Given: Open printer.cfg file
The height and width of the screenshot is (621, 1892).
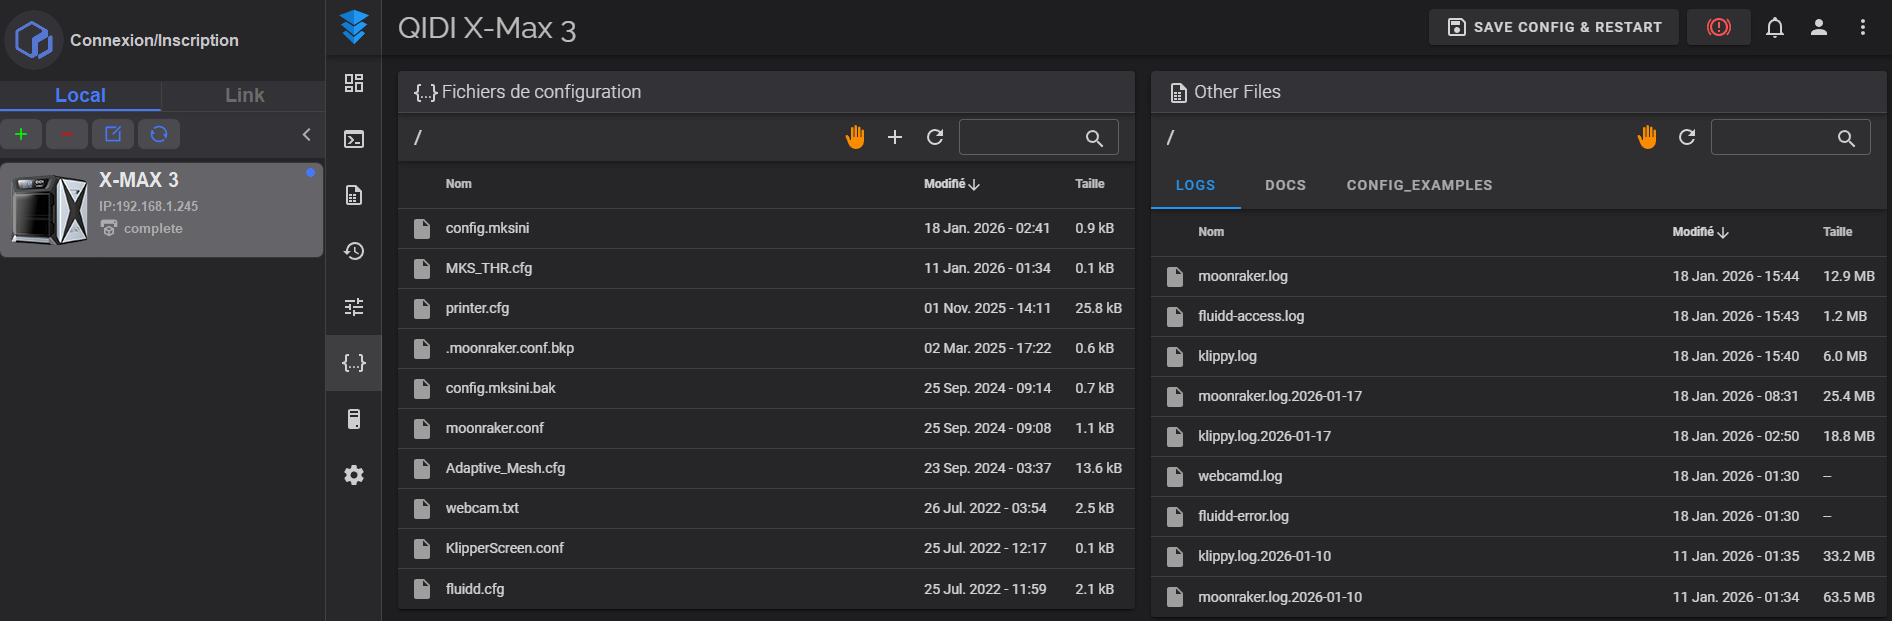Looking at the screenshot, I should [766, 308].
